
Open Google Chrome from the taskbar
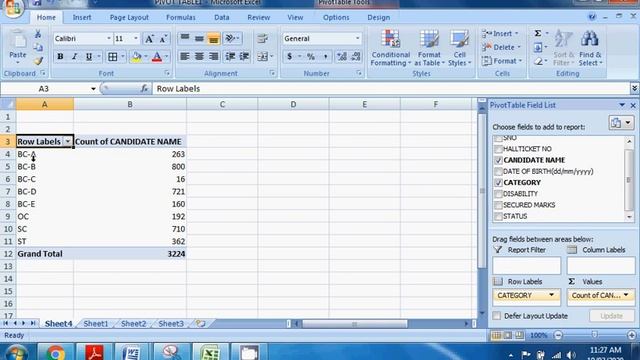tap(56, 352)
